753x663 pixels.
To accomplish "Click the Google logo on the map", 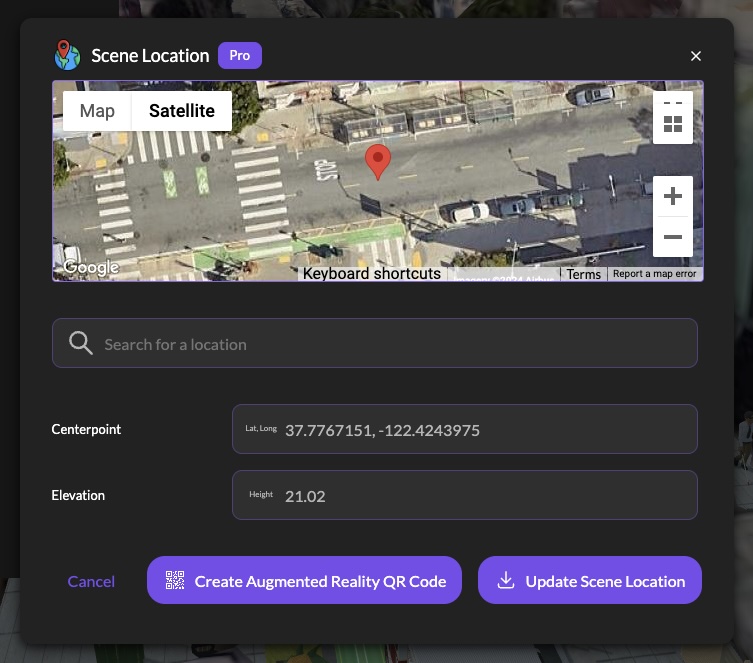I will tap(91, 267).
